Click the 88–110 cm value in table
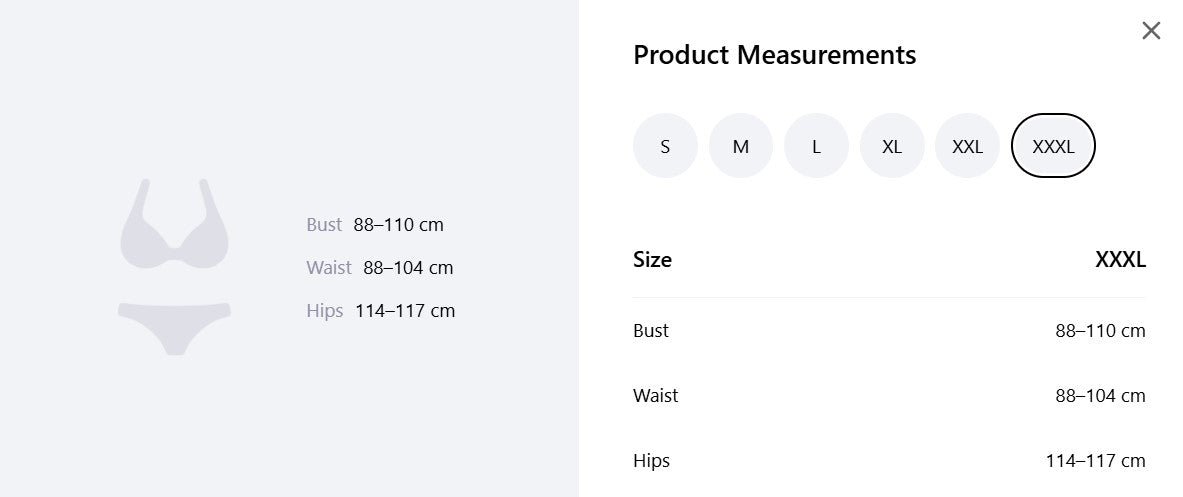Image resolution: width=1183 pixels, height=497 pixels. click(1100, 330)
